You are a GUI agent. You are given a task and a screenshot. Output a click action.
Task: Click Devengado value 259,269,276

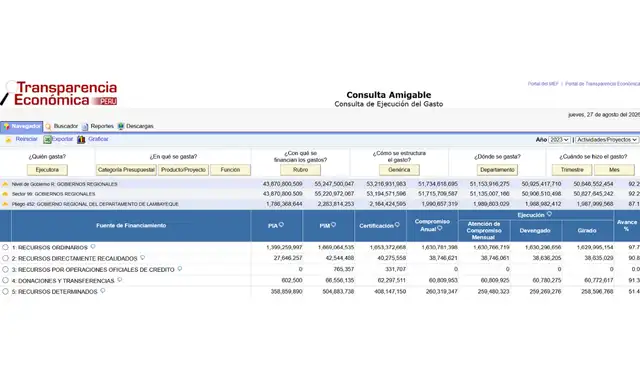[544, 291]
